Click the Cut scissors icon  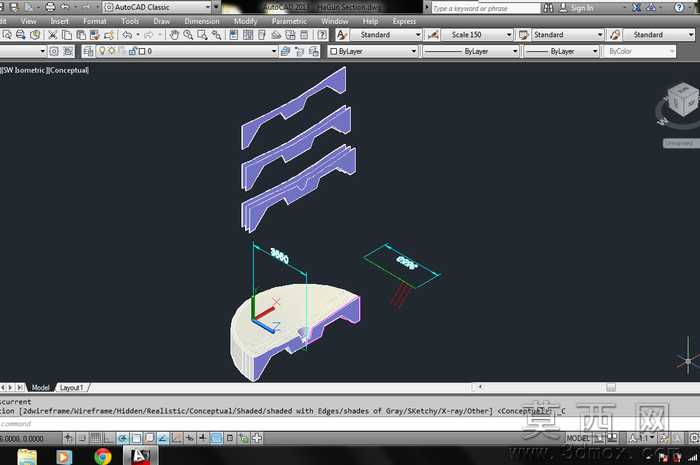coord(53,35)
